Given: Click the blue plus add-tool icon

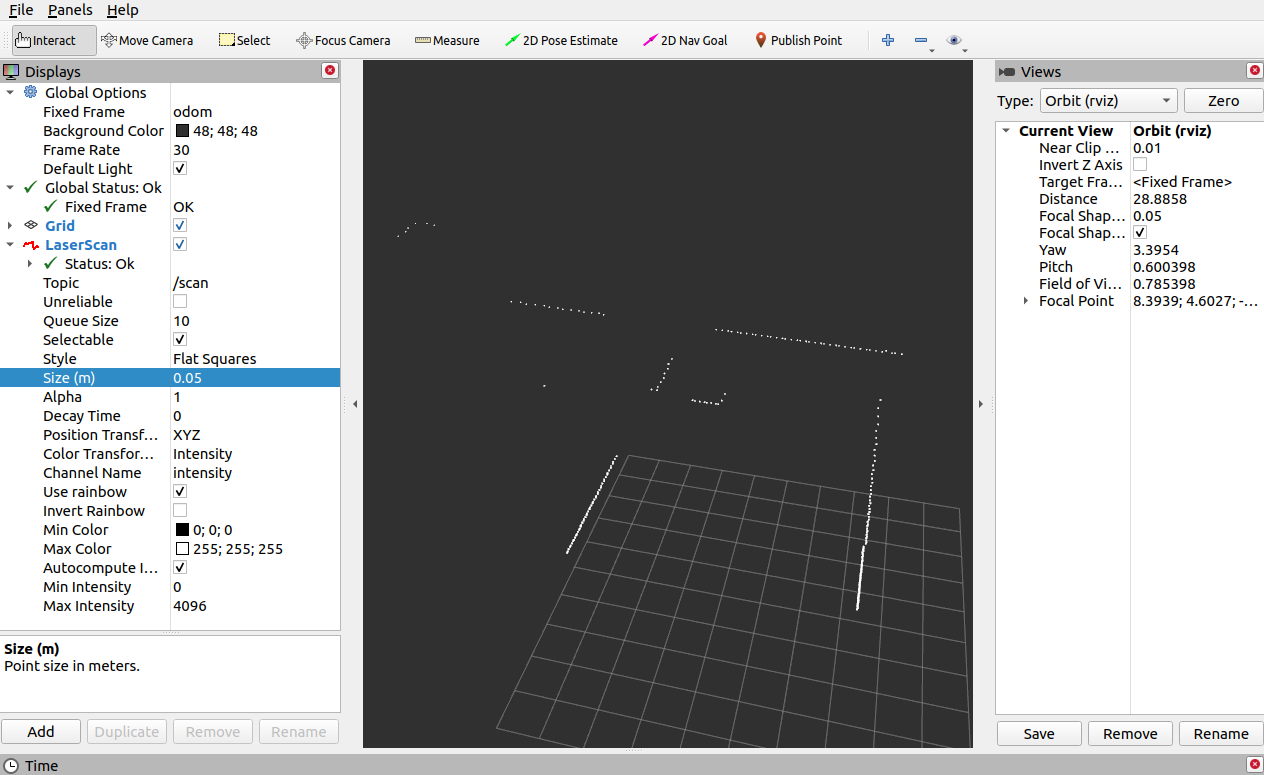Looking at the screenshot, I should coord(887,40).
